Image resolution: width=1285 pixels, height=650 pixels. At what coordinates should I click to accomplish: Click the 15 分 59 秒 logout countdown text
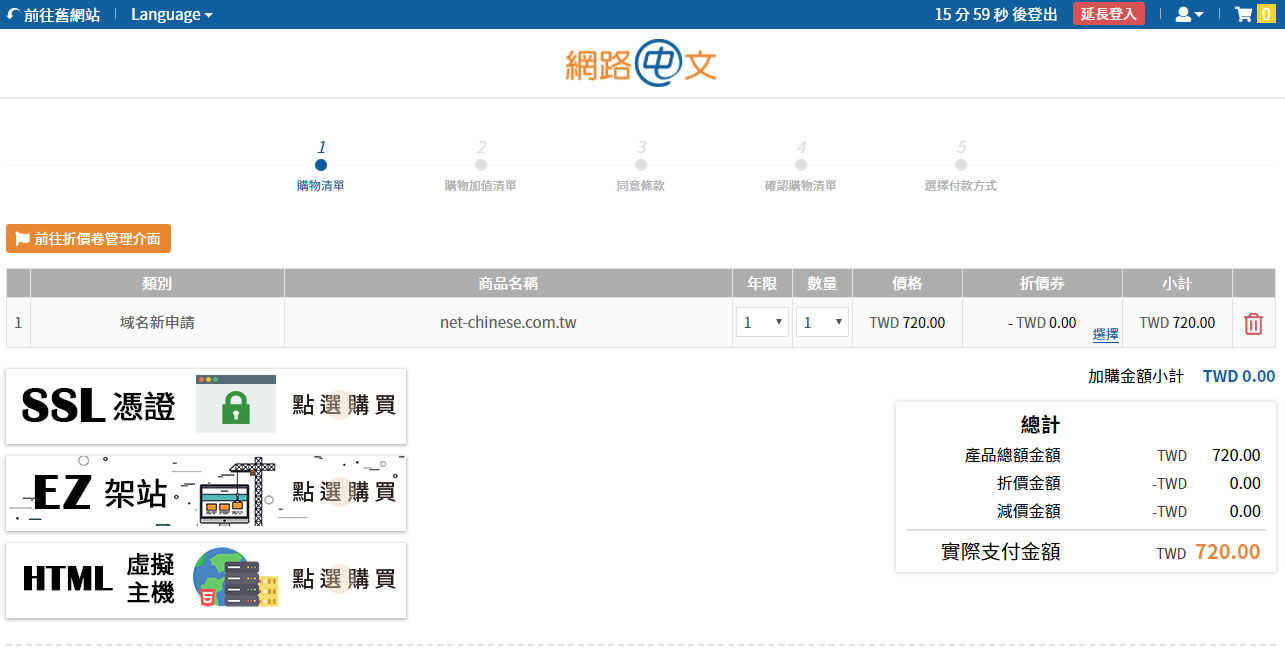(996, 15)
